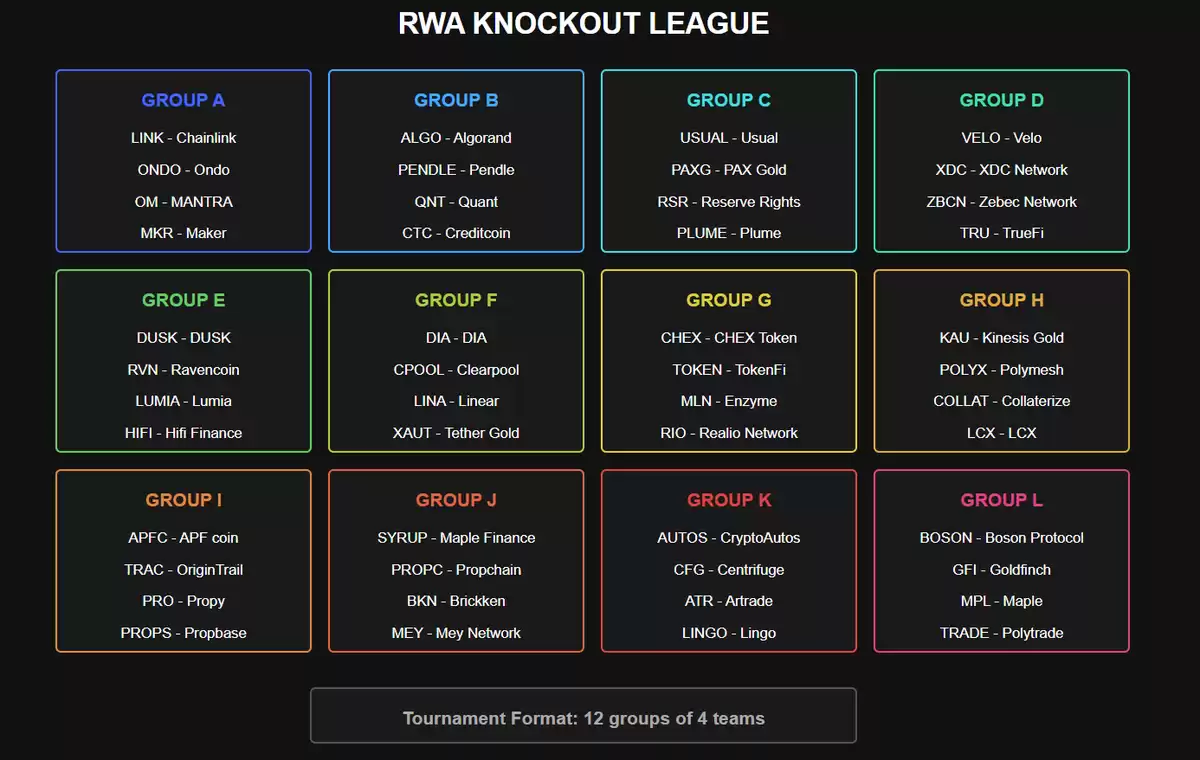Click DIA - DIA in Group F
Viewport: 1200px width, 760px height.
[x=456, y=338]
